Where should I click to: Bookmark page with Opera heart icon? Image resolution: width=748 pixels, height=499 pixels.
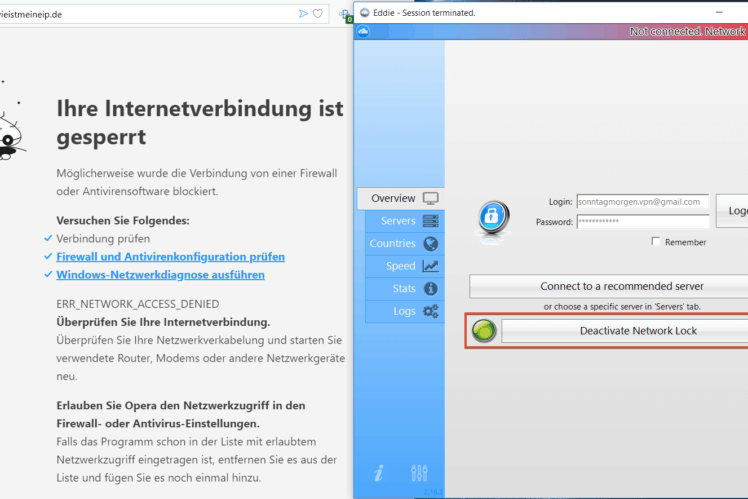318,13
